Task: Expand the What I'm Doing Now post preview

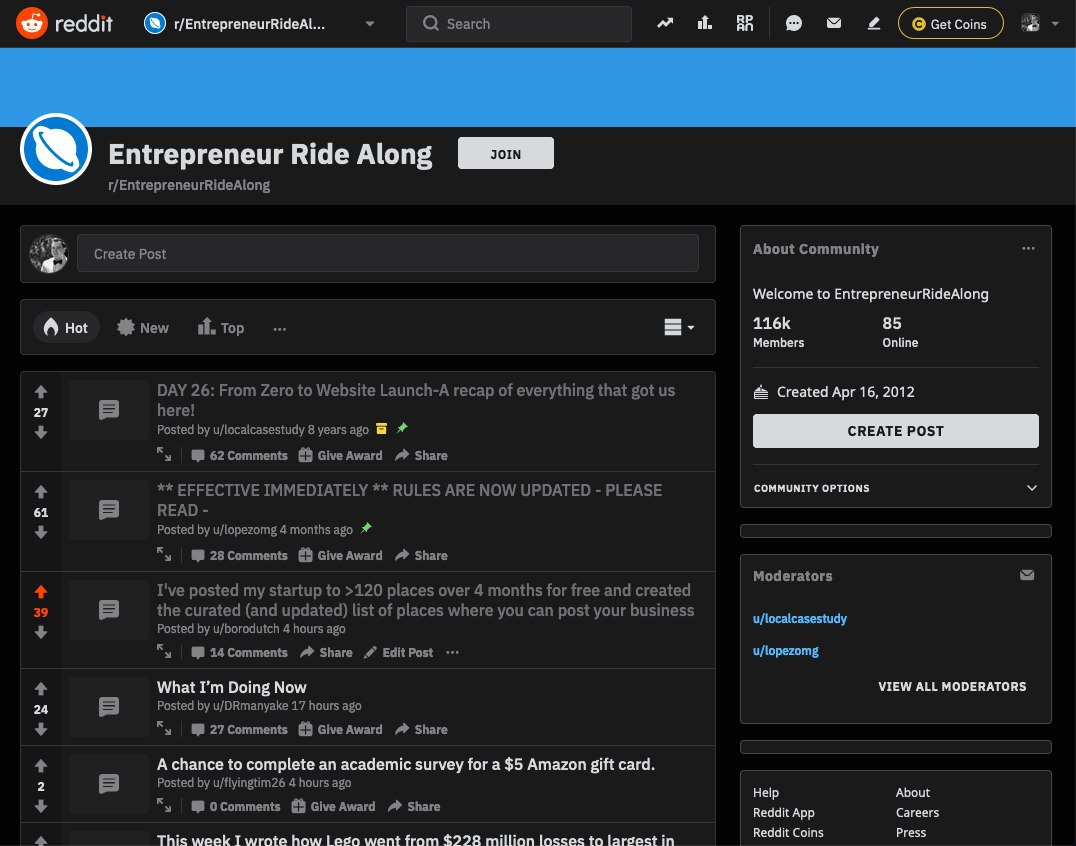Action: (164, 729)
